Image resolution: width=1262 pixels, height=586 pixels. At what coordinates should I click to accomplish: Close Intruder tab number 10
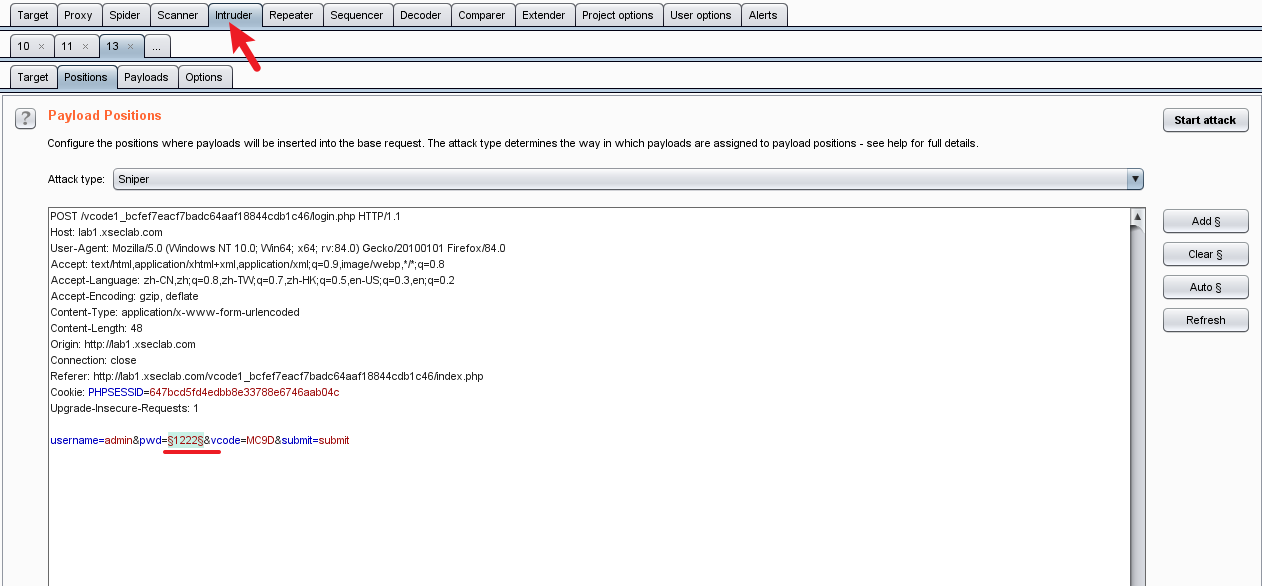coord(41,46)
